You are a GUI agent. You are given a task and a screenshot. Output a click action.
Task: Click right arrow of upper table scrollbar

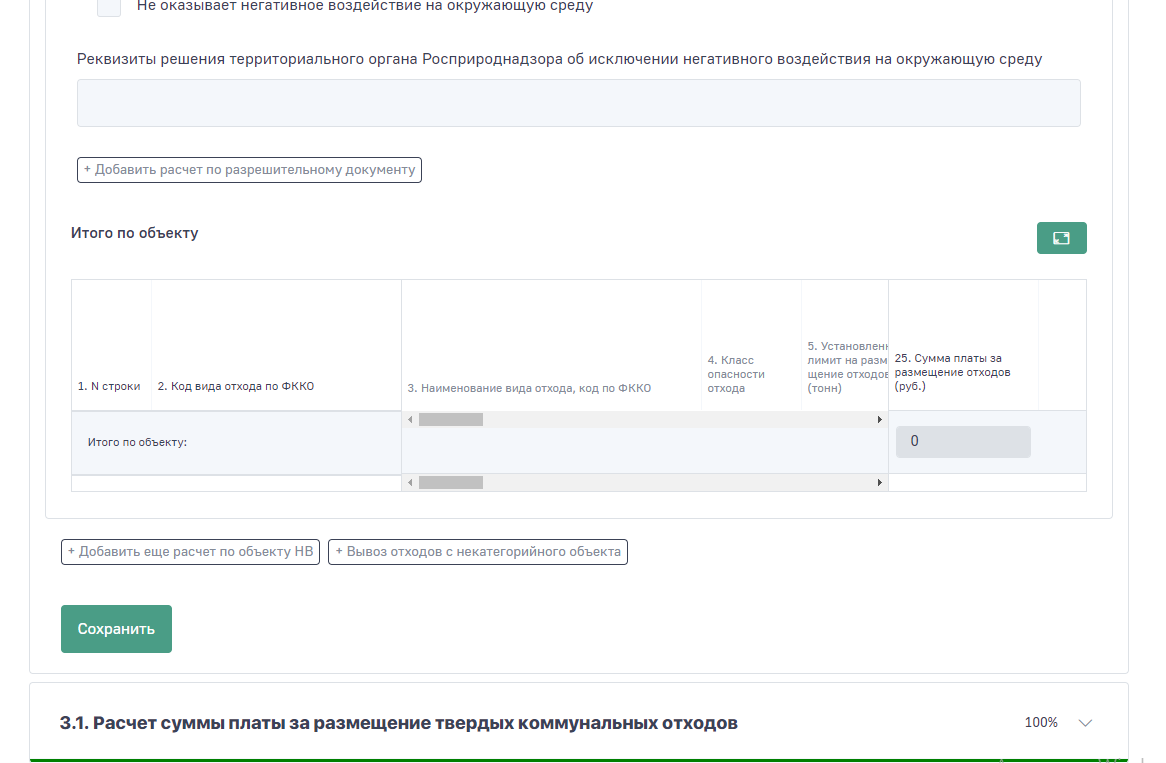[880, 420]
